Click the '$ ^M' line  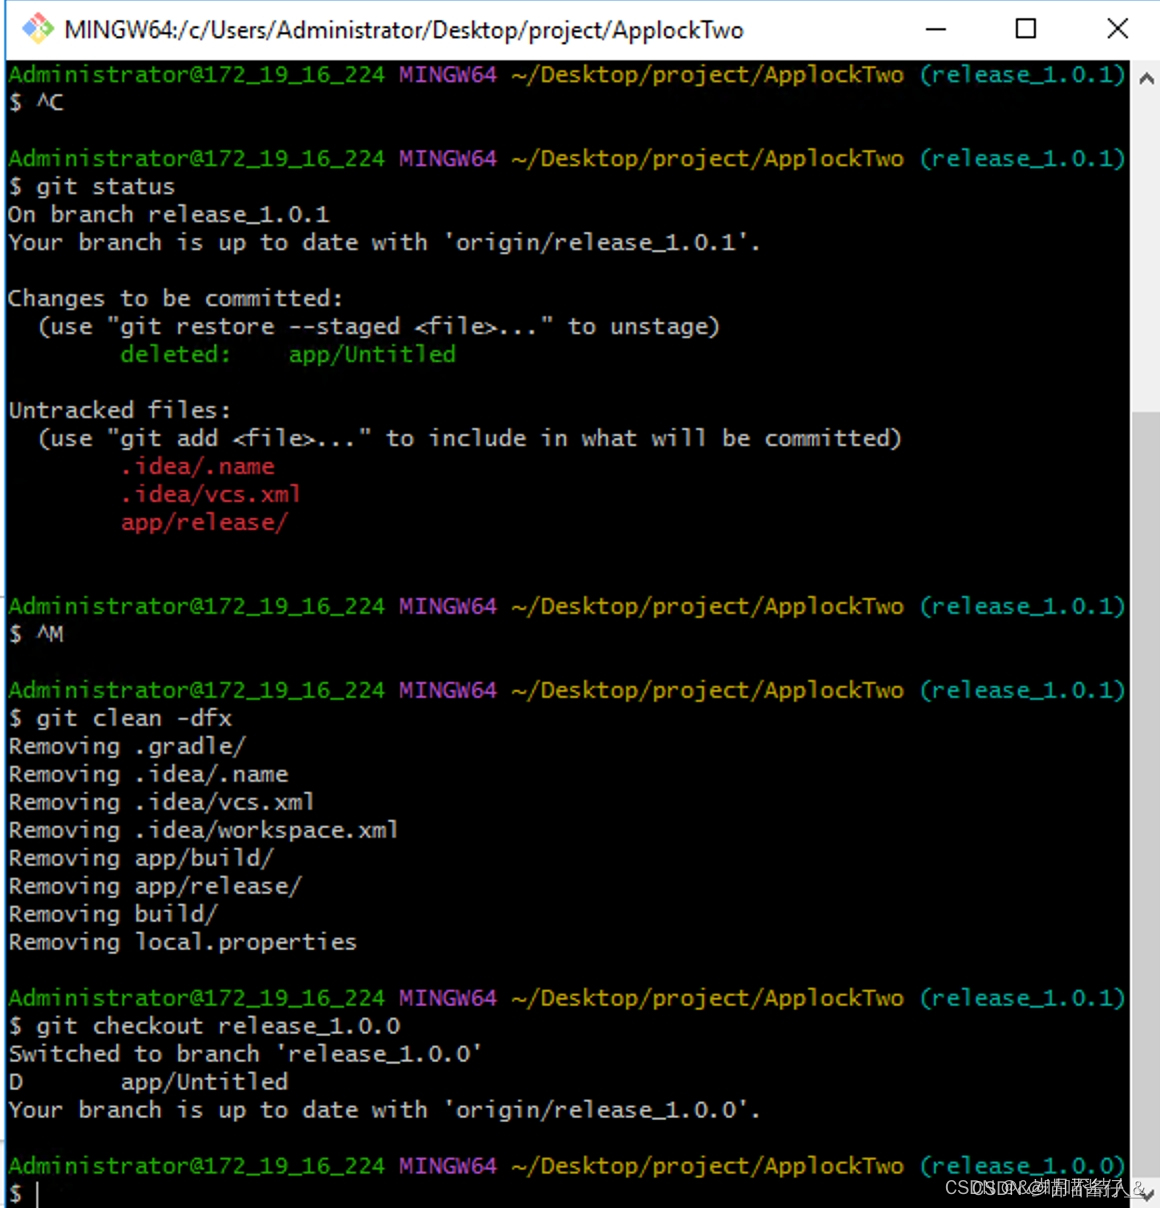[36, 635]
